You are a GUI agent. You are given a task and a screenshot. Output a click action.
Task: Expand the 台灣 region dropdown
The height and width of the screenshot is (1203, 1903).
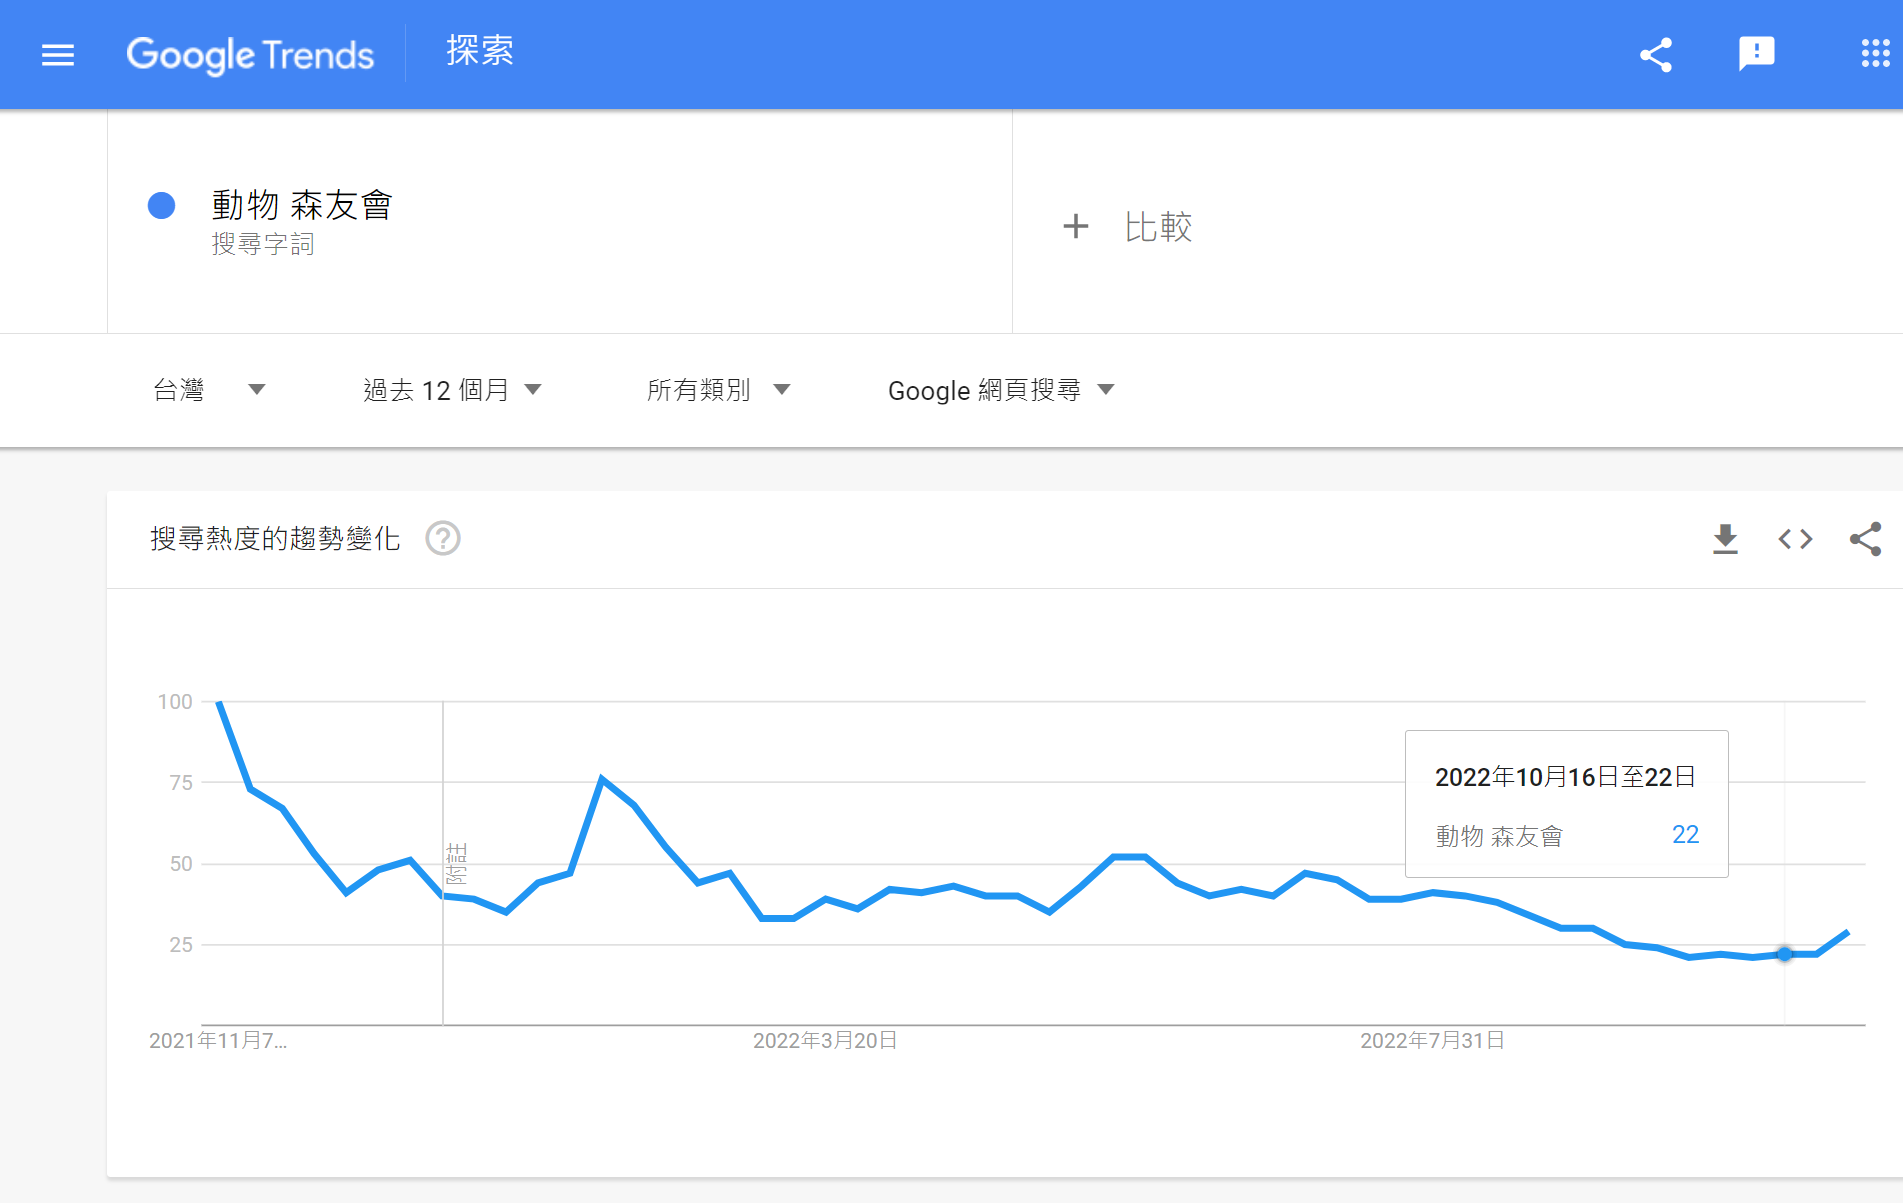(209, 390)
